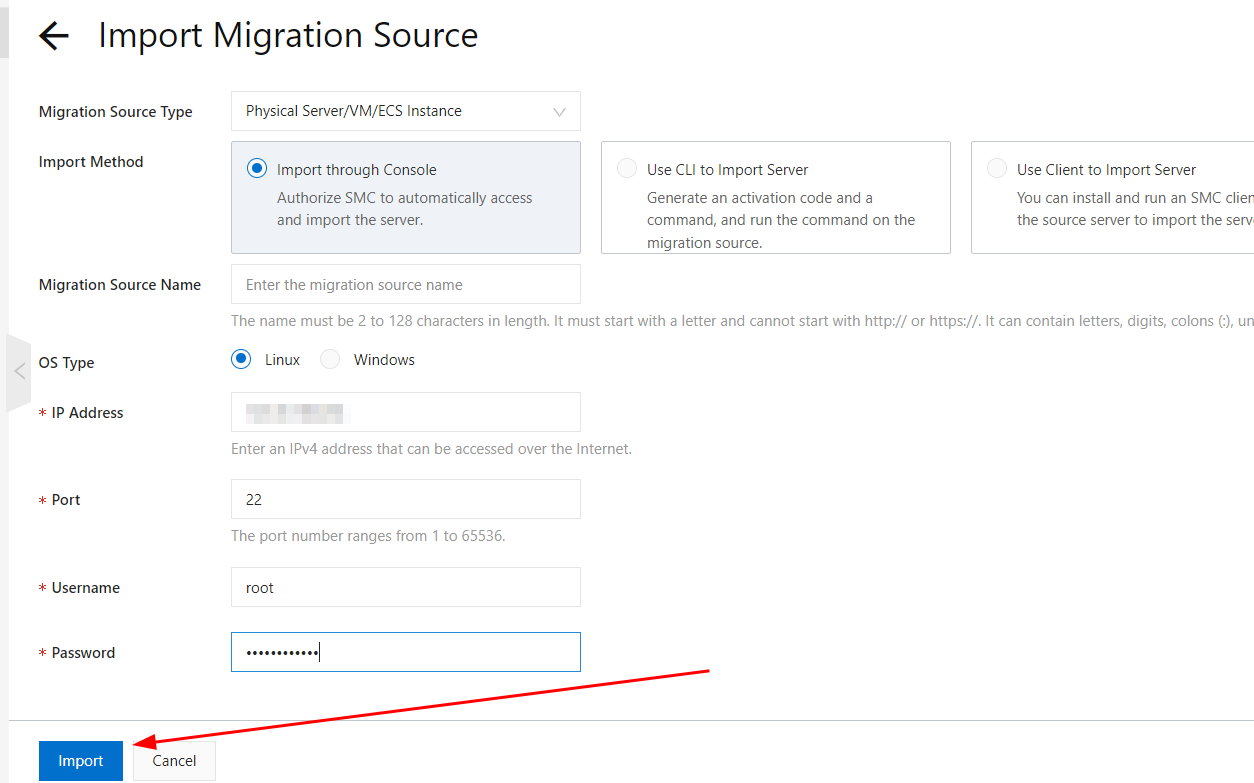
Task: Focus the Password input field
Action: point(405,652)
